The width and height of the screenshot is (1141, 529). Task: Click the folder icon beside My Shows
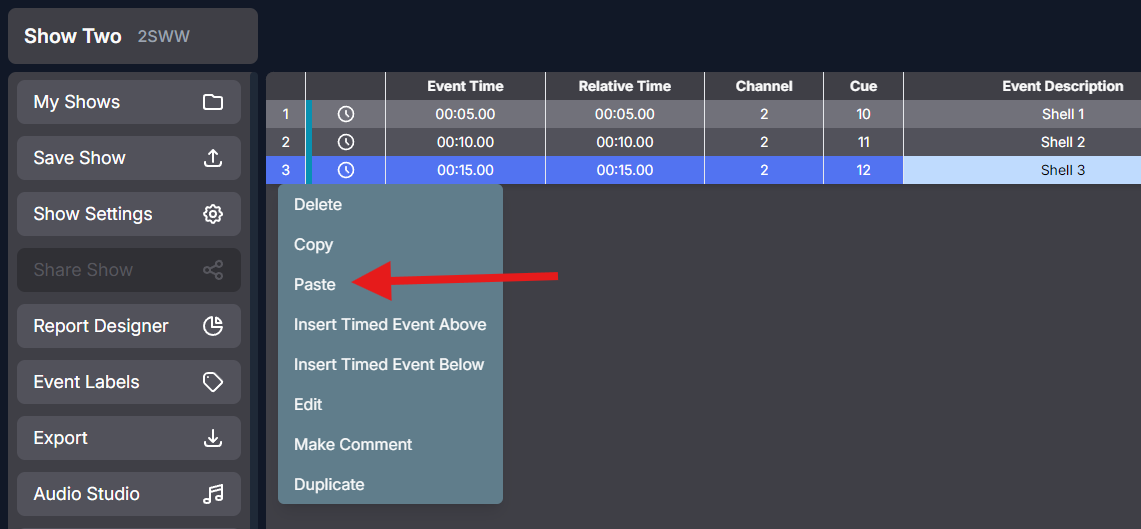[x=212, y=102]
